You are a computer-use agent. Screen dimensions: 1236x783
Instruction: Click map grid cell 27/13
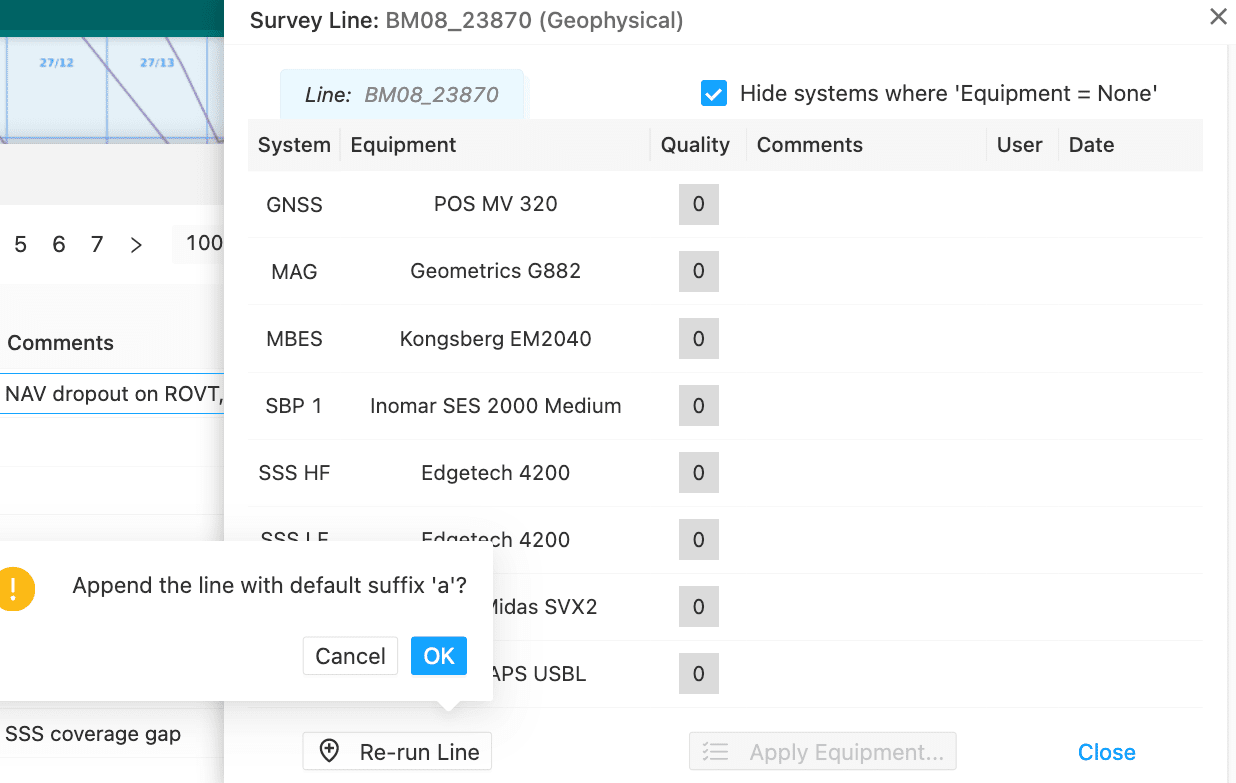pos(157,62)
